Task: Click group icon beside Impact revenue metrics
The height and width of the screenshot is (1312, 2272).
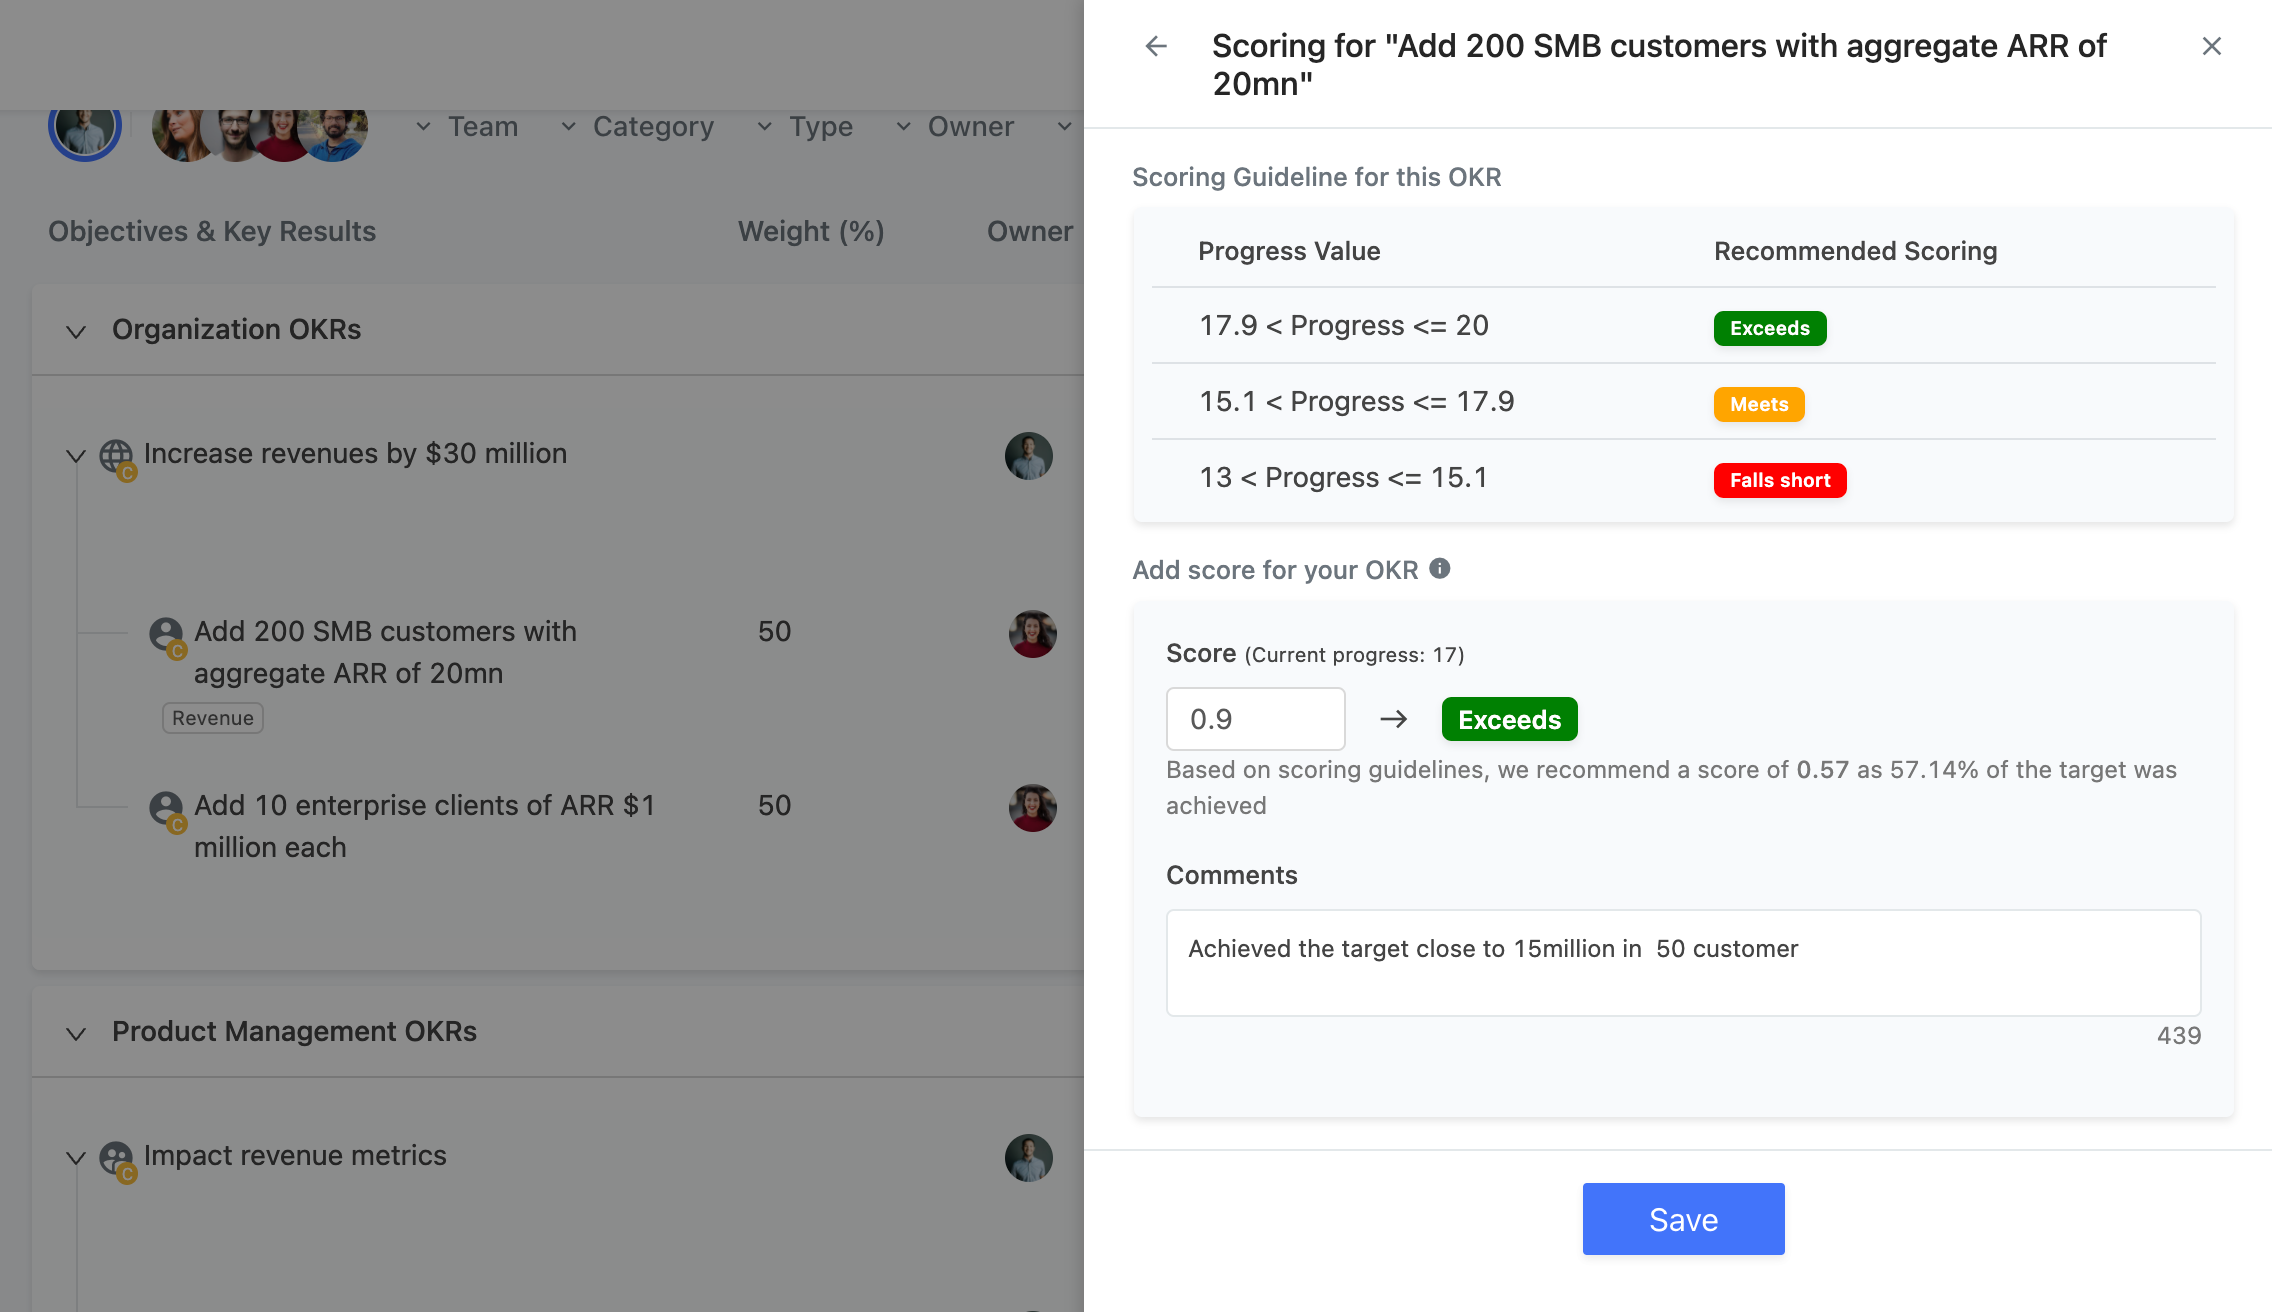Action: pyautogui.click(x=117, y=1160)
